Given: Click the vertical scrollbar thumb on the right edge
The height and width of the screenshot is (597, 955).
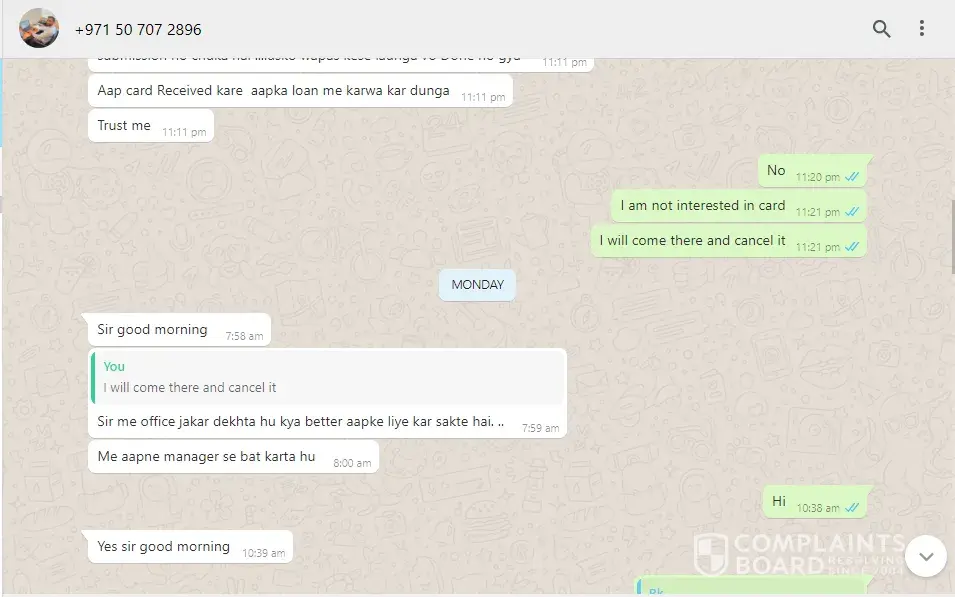Looking at the screenshot, I should [953, 236].
